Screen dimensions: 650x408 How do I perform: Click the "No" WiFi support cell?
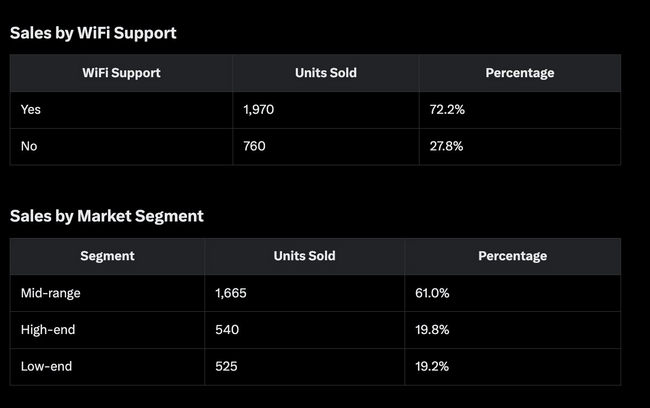29,146
